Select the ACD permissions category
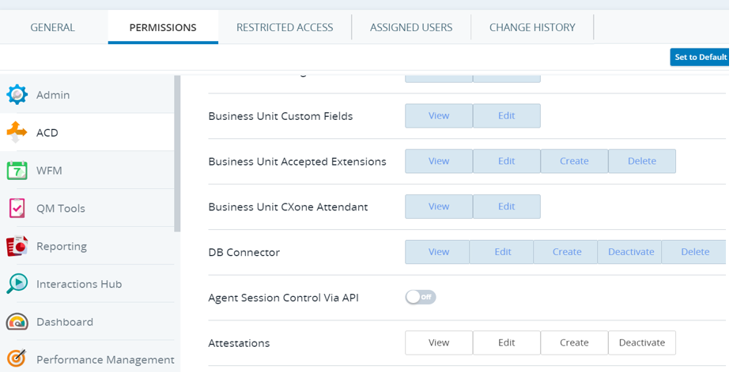The height and width of the screenshot is (372, 733). pos(87,132)
